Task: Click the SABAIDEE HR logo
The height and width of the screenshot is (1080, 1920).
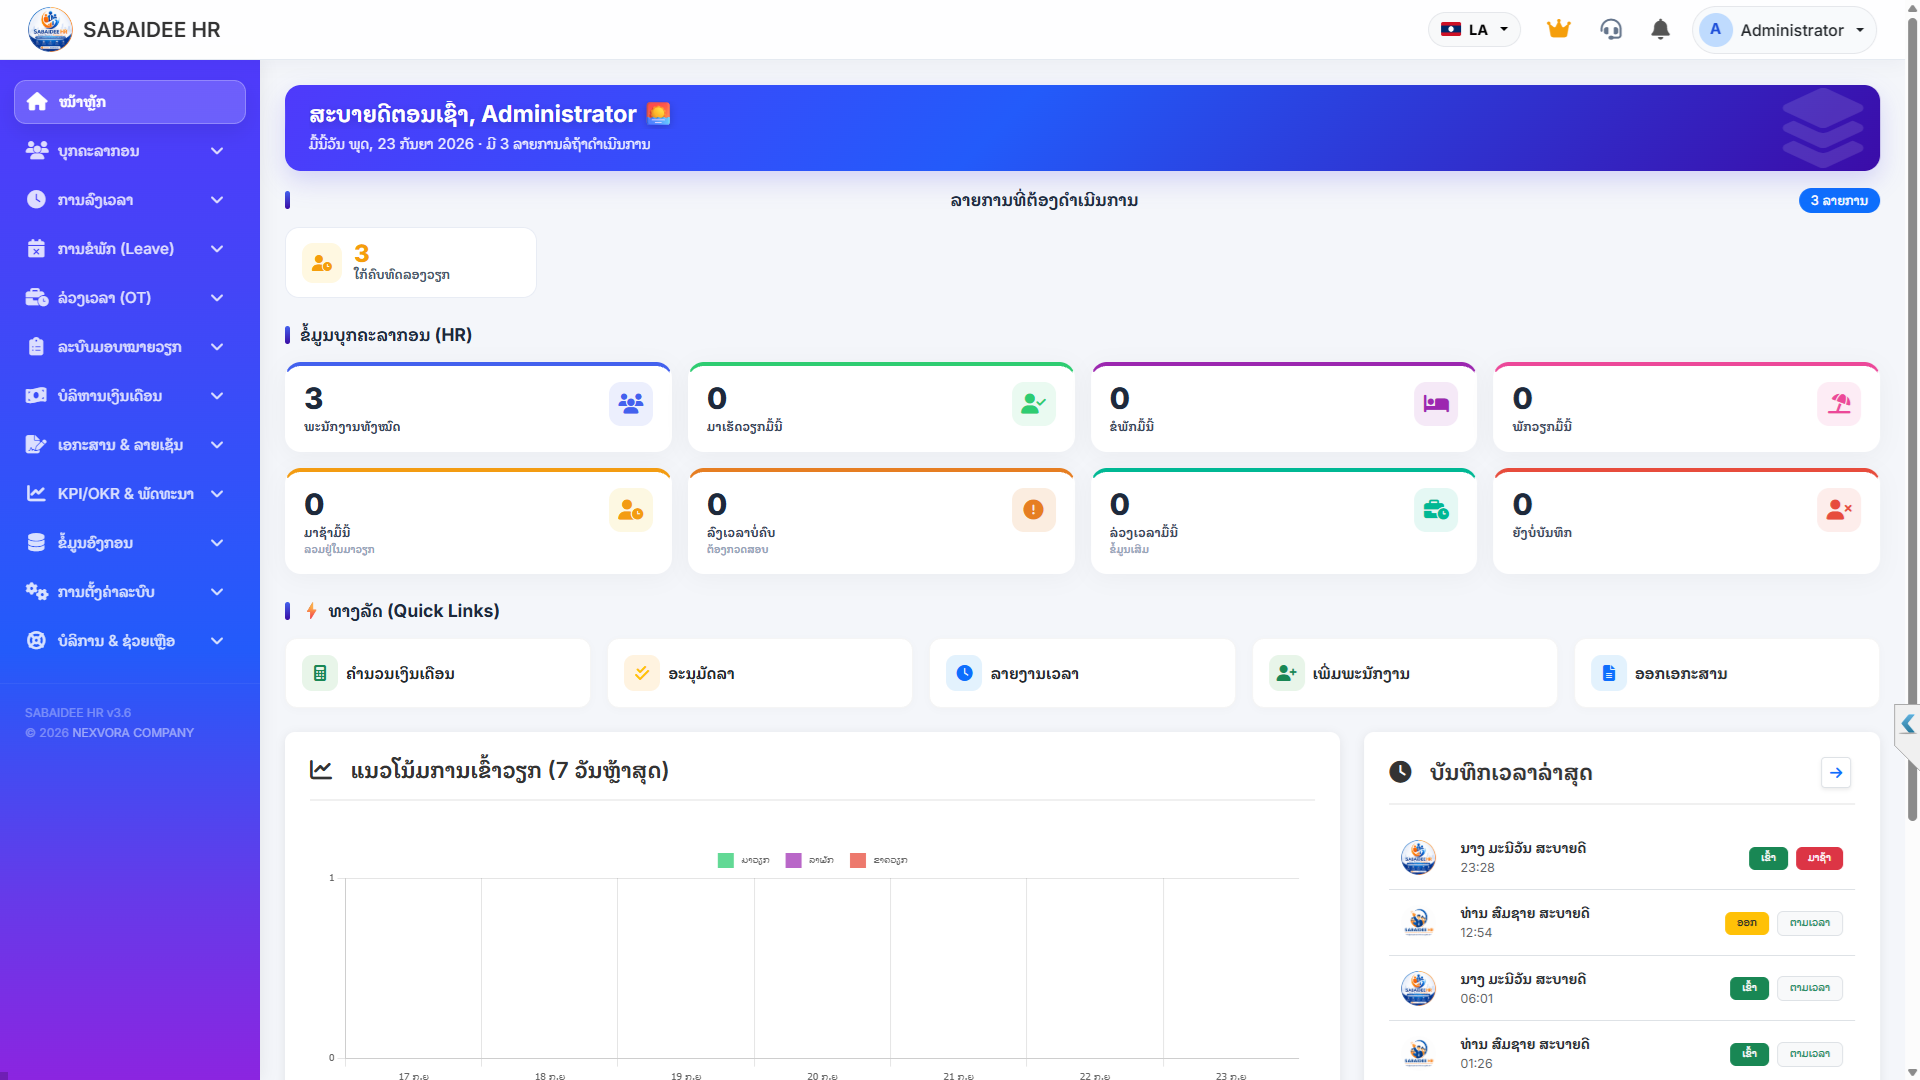Action: click(x=50, y=29)
